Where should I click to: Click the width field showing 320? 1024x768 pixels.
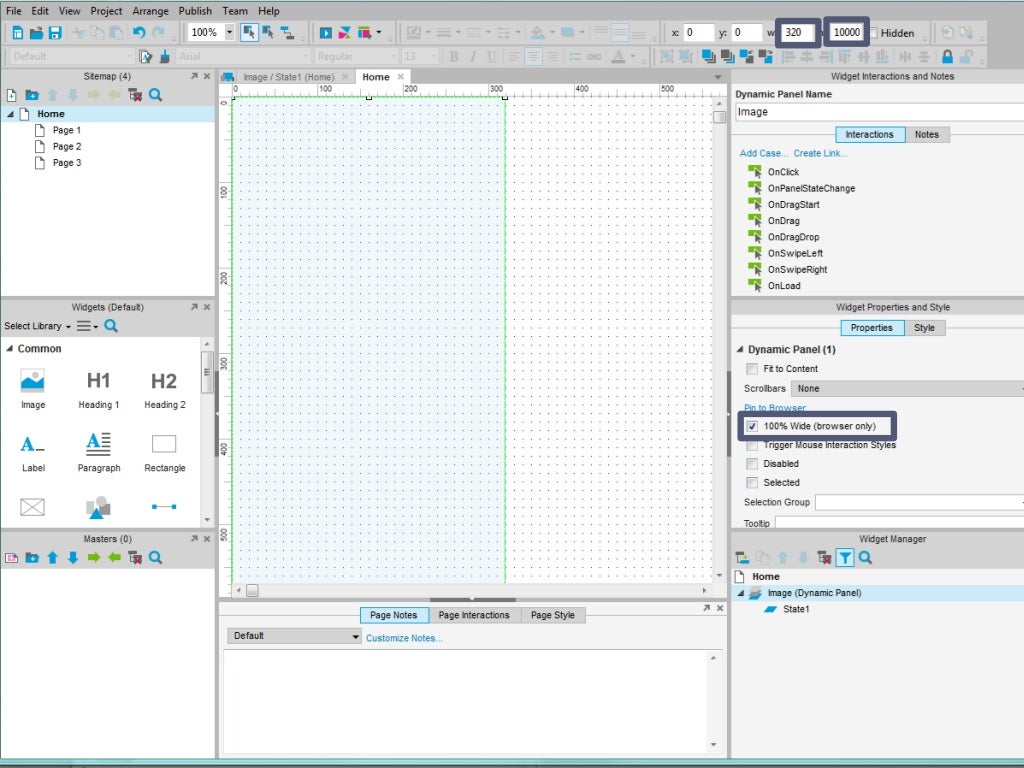click(x=797, y=32)
